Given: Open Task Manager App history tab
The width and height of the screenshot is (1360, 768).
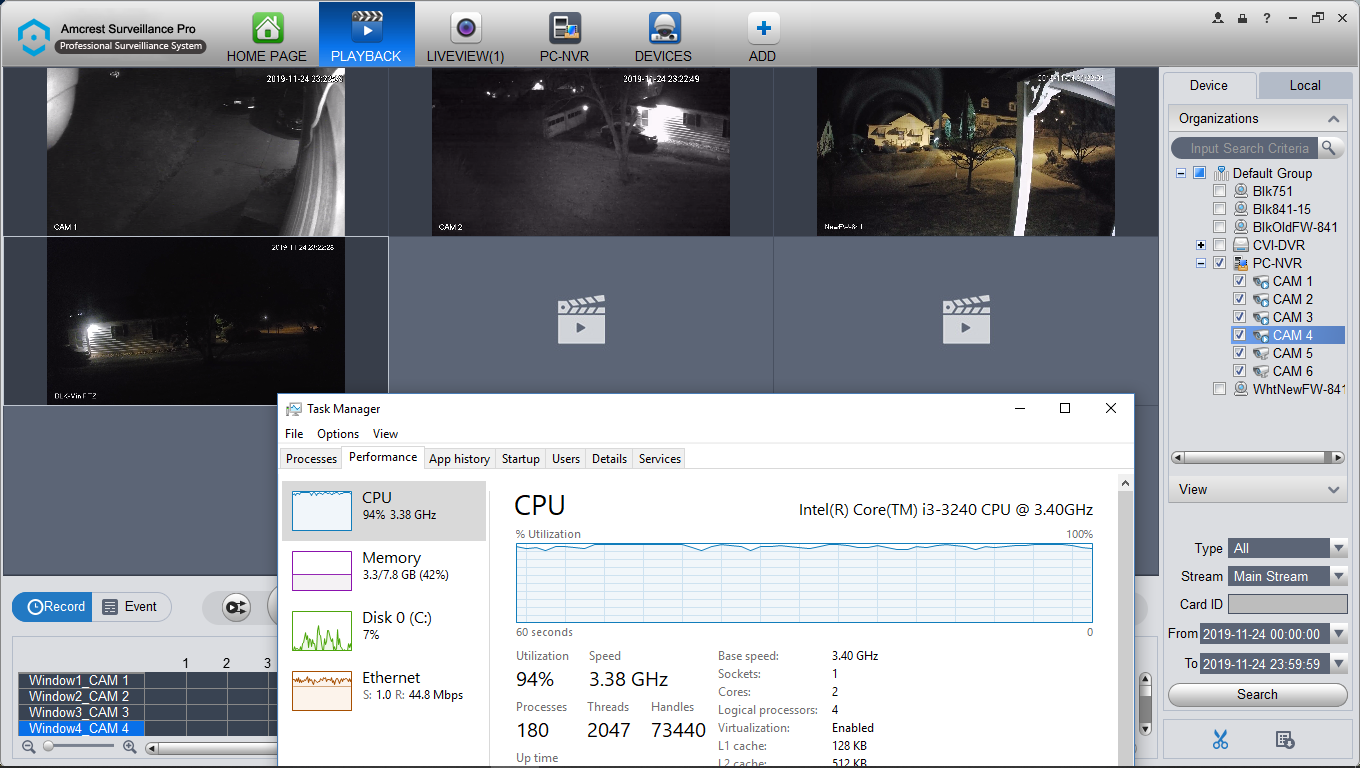Looking at the screenshot, I should coord(459,459).
